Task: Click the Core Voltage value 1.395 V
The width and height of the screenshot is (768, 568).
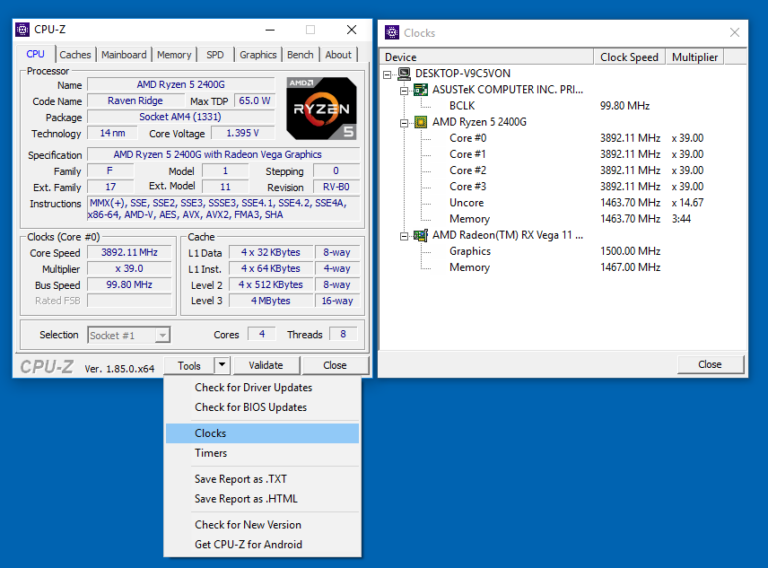Action: (x=242, y=133)
